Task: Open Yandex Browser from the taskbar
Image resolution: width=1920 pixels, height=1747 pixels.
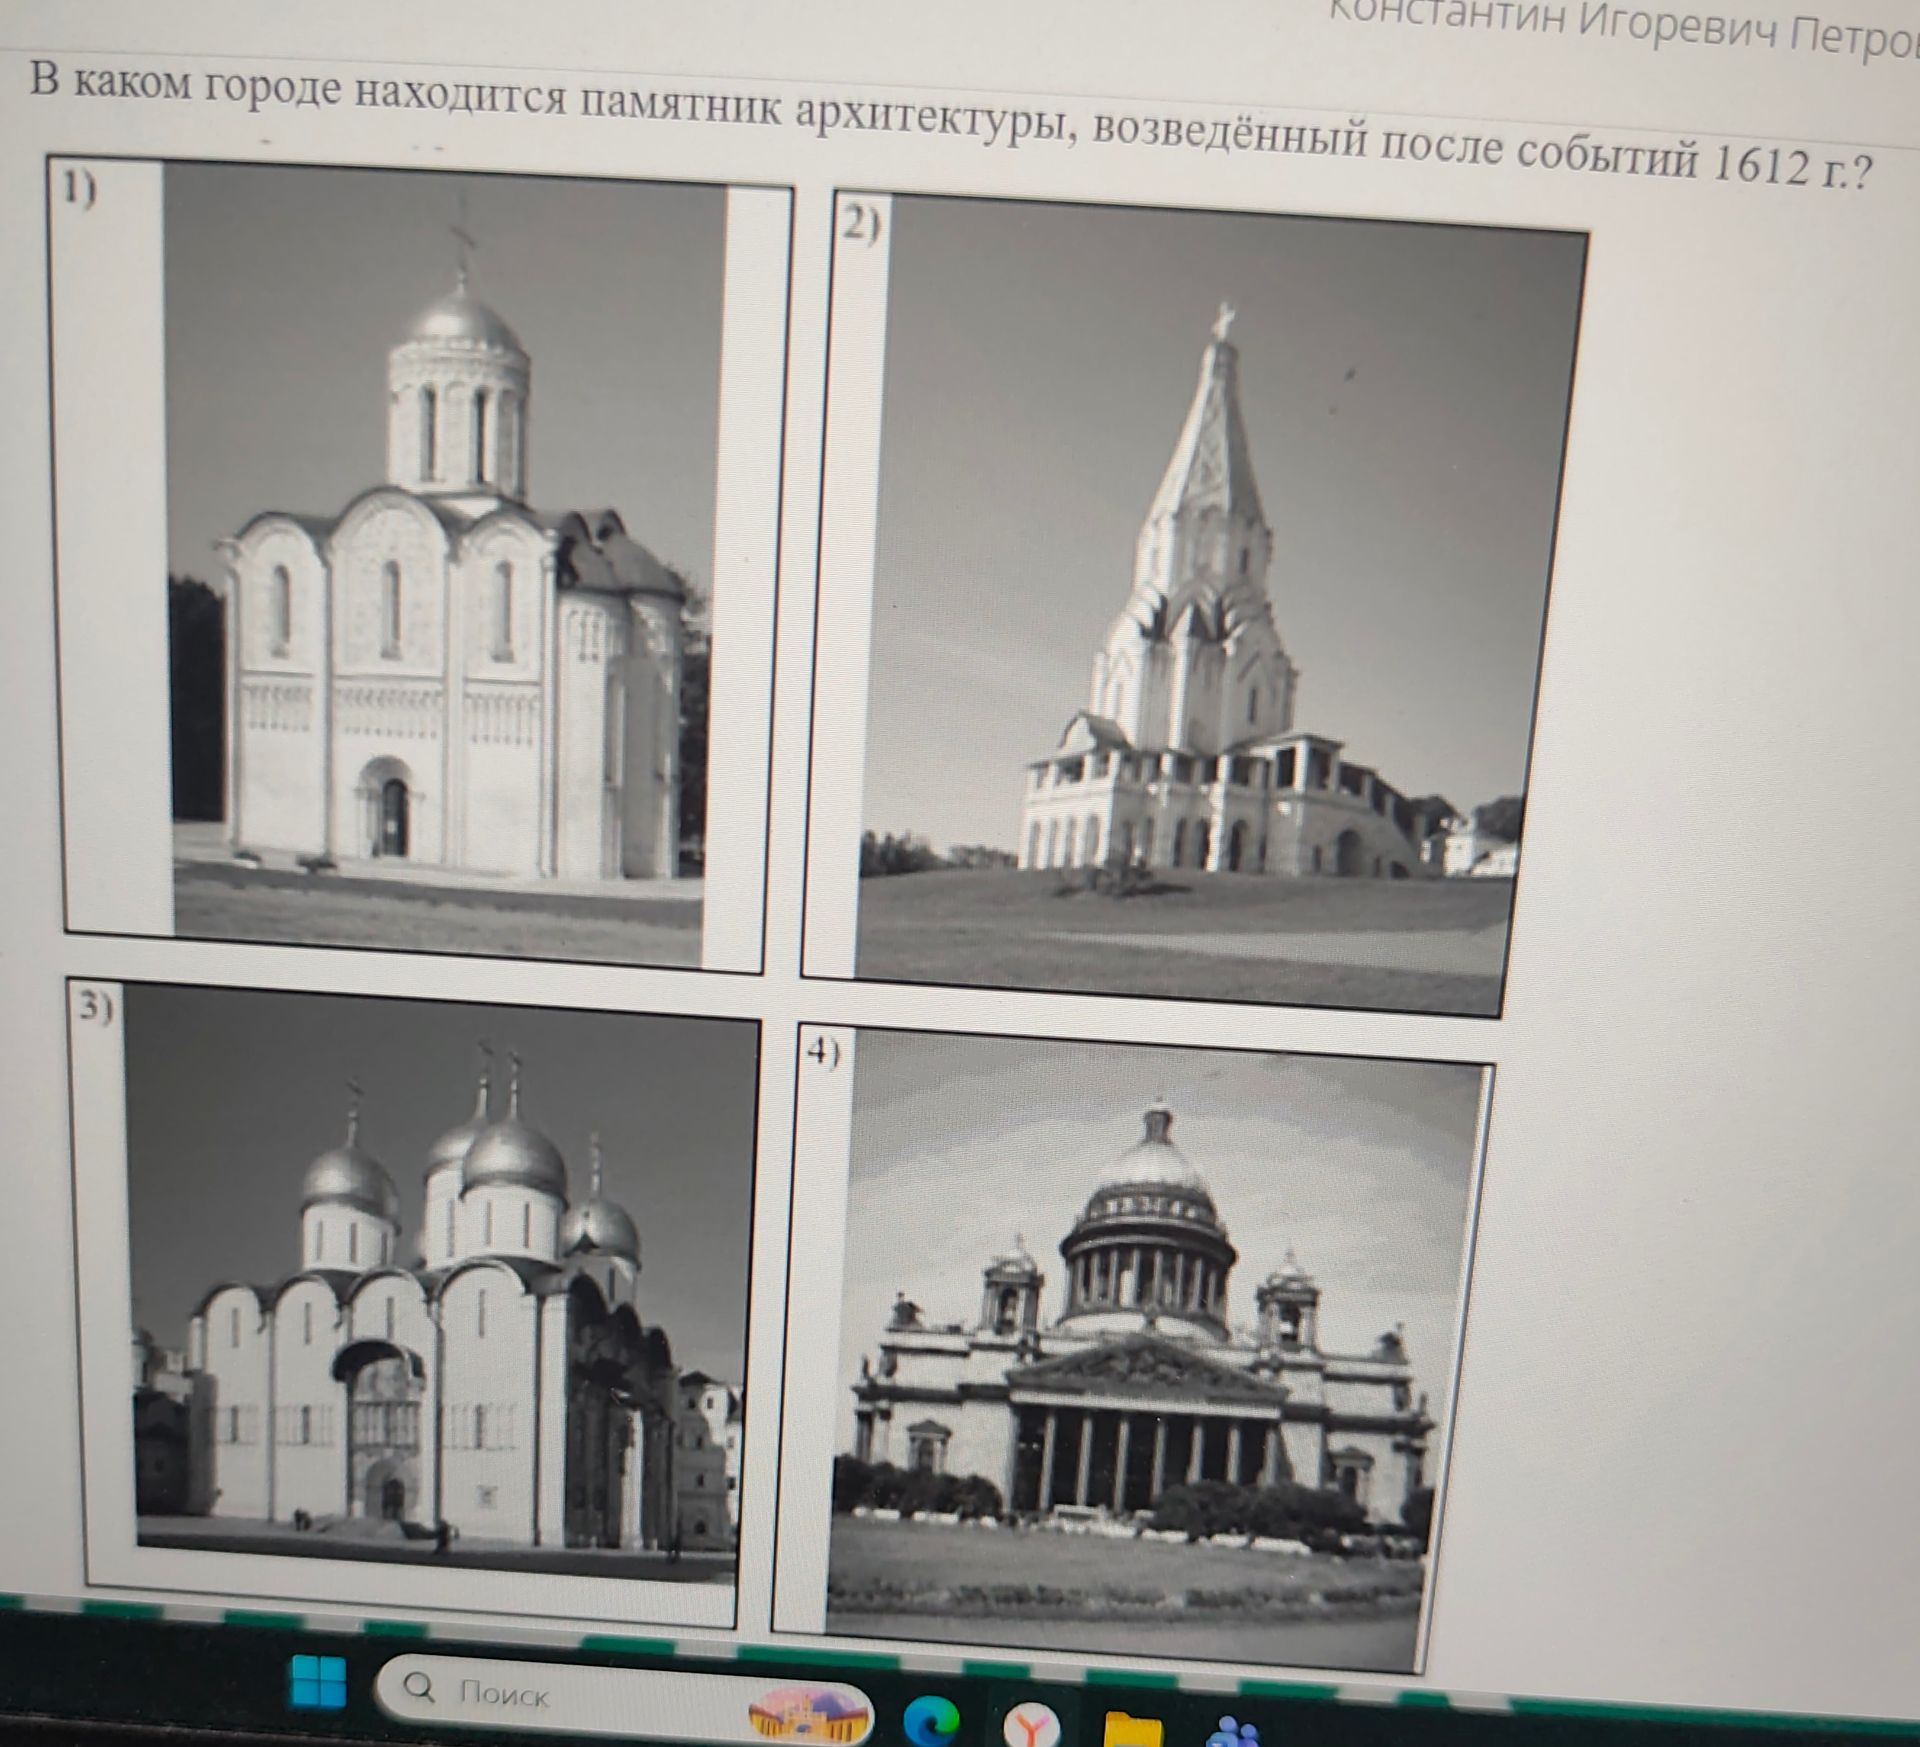Action: 1031,1727
